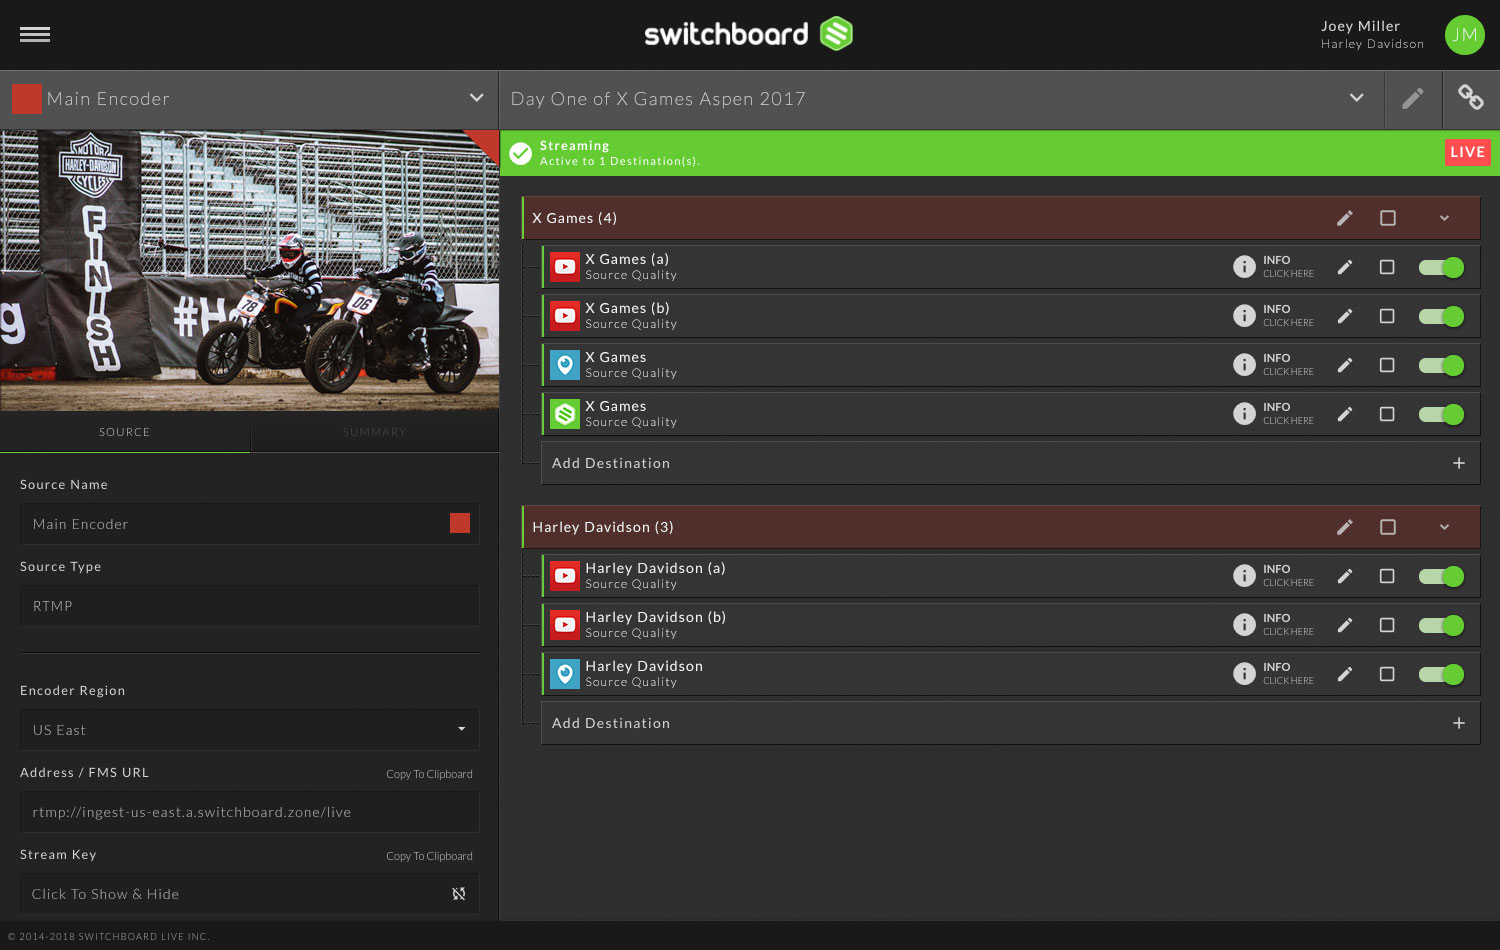
Task: Edit the X Games (b) destination
Action: coord(1345,316)
